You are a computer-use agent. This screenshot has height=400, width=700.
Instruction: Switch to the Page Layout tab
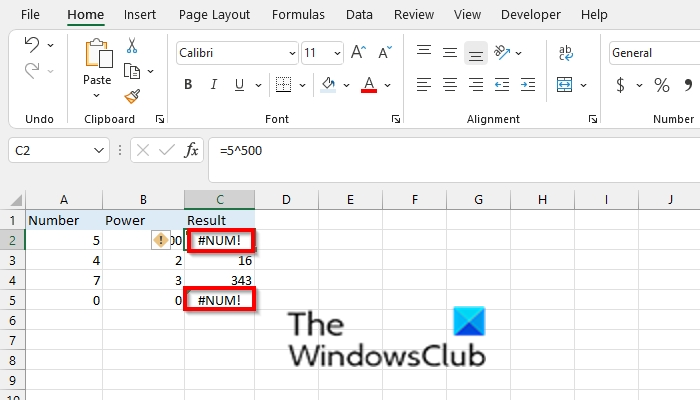coord(214,15)
